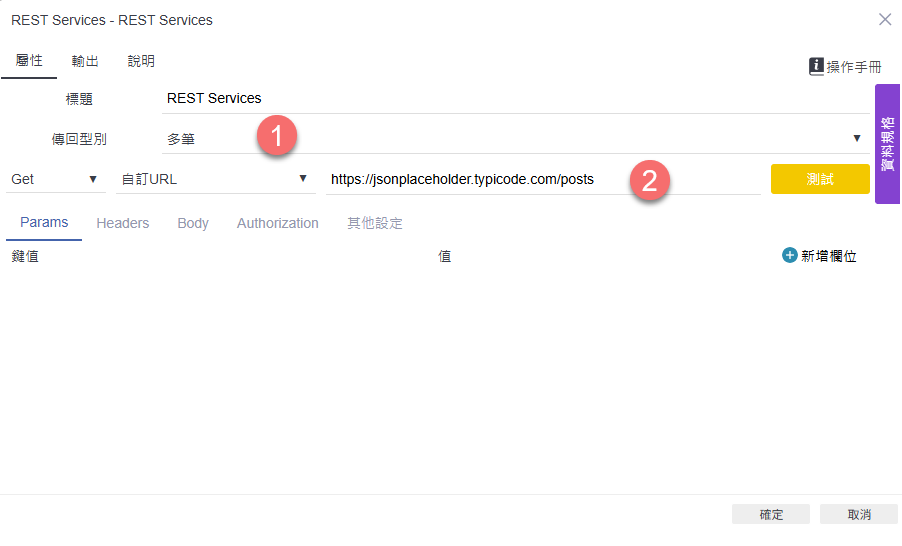Click the 取消 button

[859, 514]
